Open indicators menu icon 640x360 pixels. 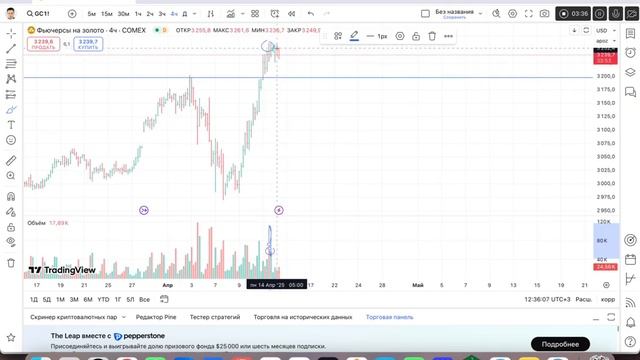tap(231, 14)
